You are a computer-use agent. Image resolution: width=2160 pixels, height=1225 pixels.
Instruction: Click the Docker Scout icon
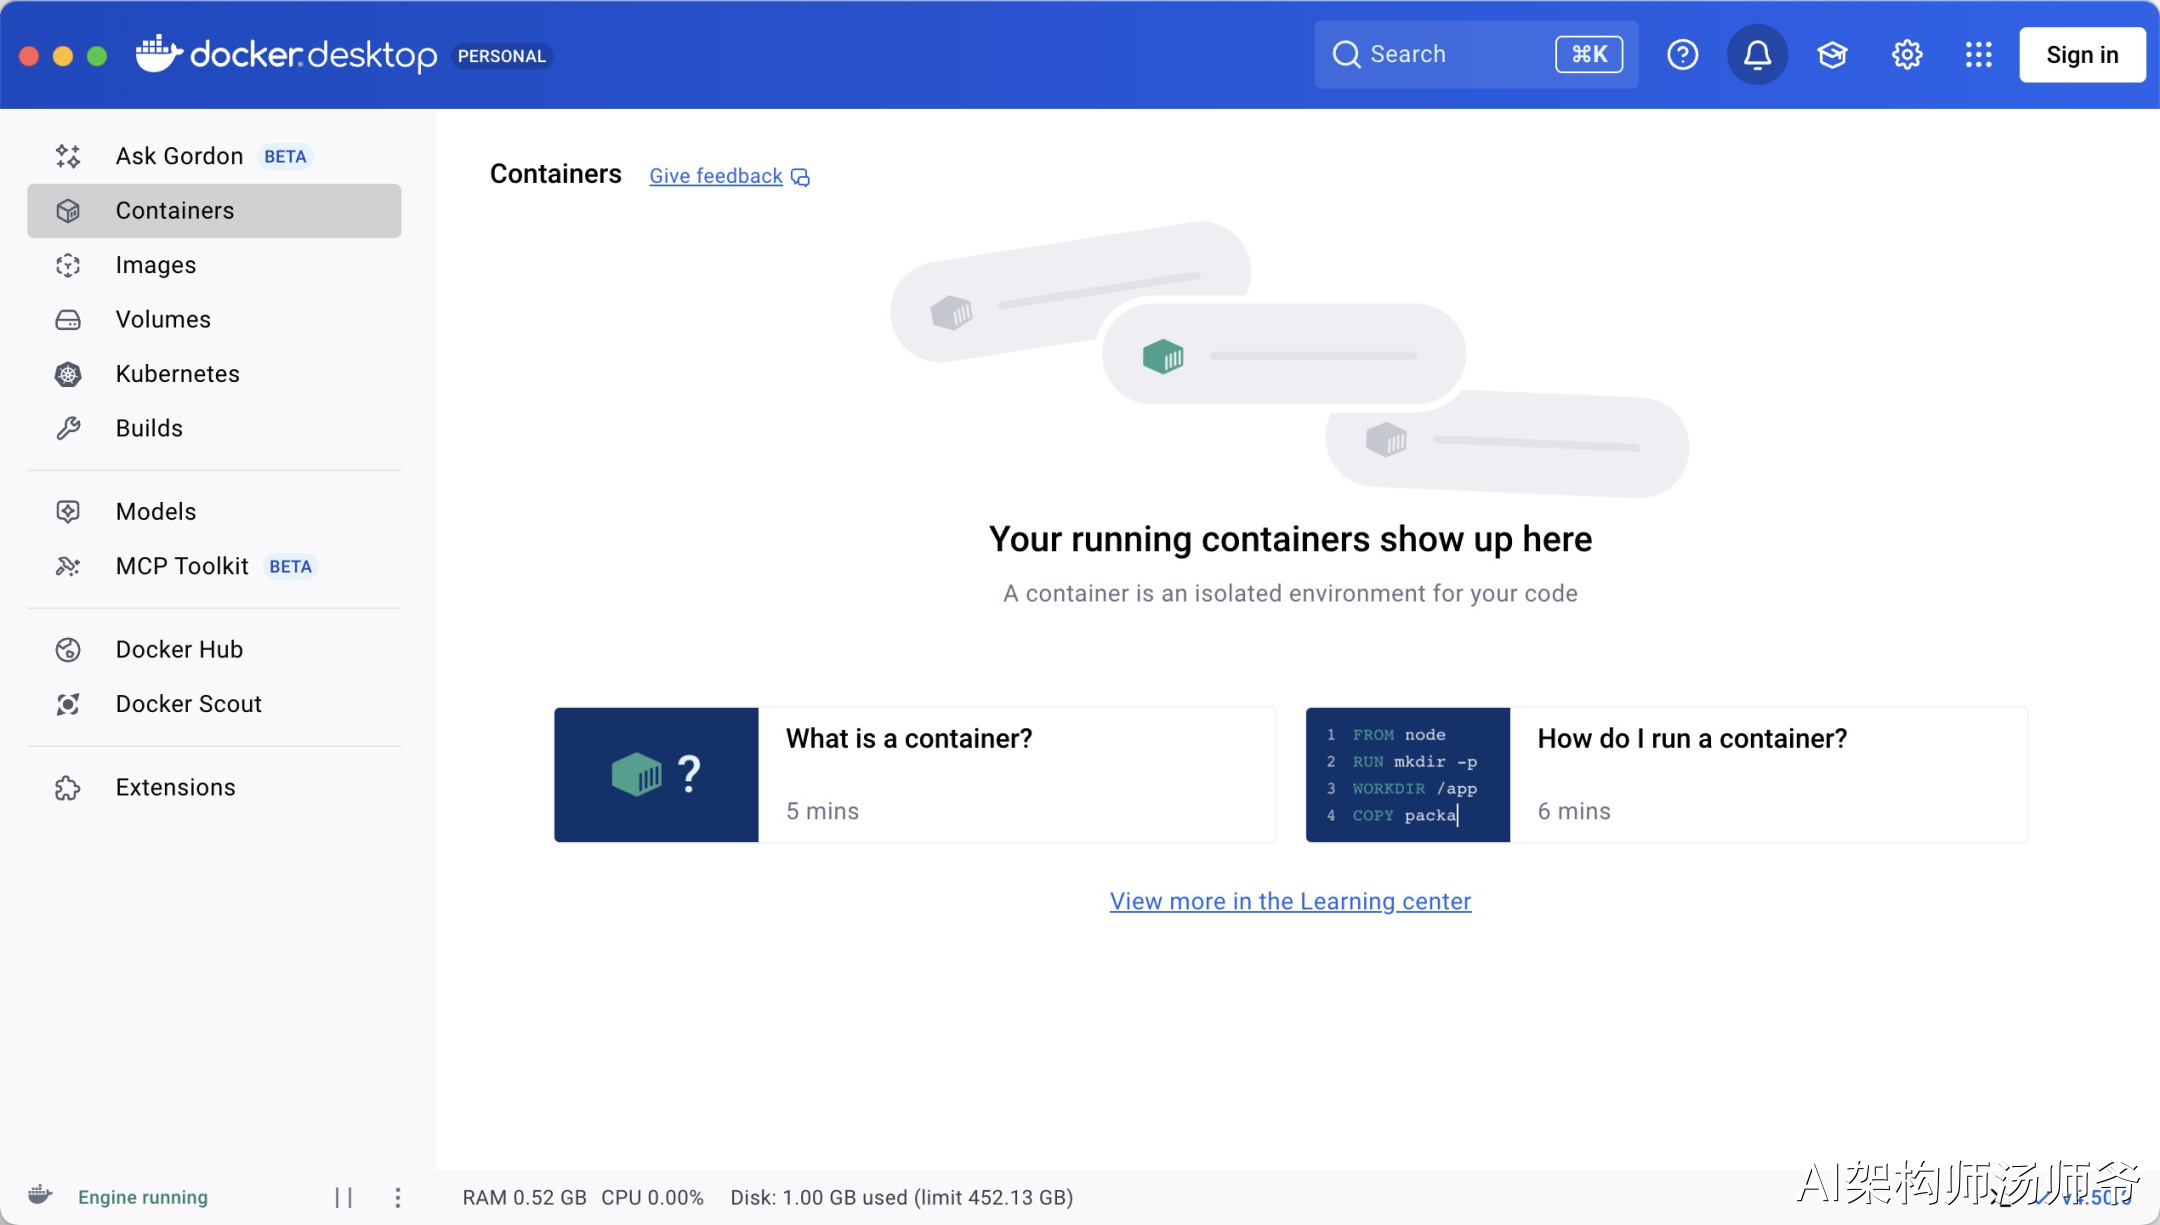(x=68, y=704)
